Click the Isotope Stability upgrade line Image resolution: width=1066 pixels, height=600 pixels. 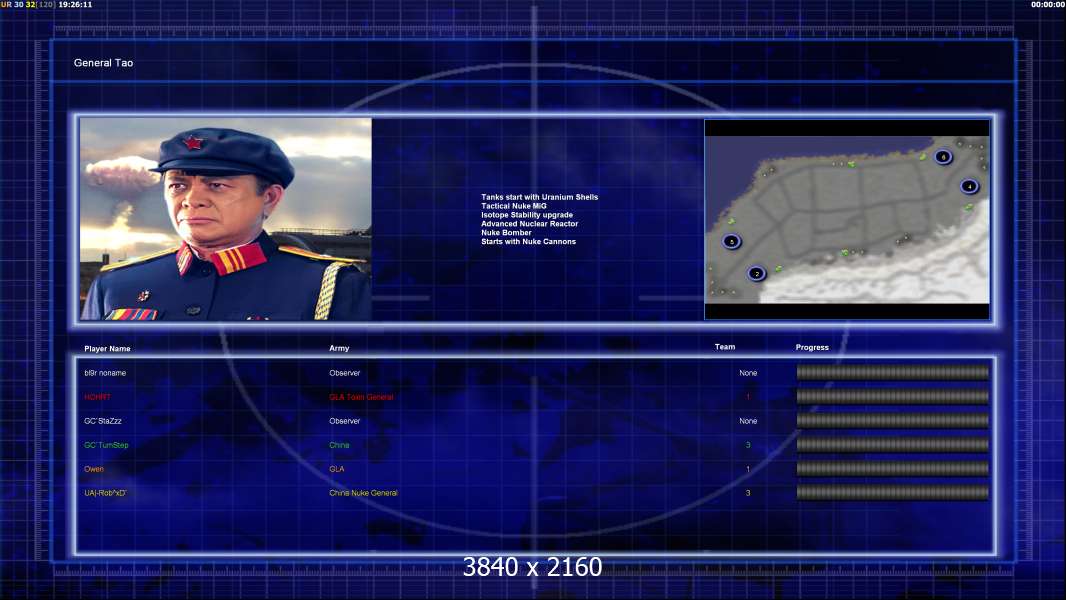click(527, 215)
